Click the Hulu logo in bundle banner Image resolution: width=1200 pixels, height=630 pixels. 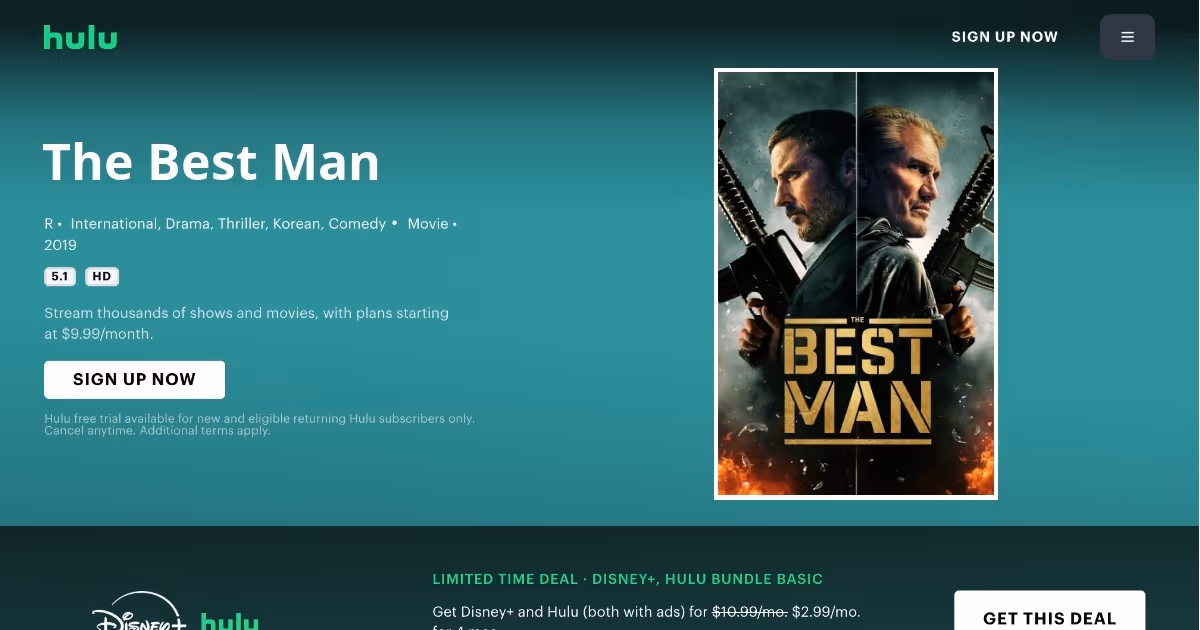click(x=229, y=622)
